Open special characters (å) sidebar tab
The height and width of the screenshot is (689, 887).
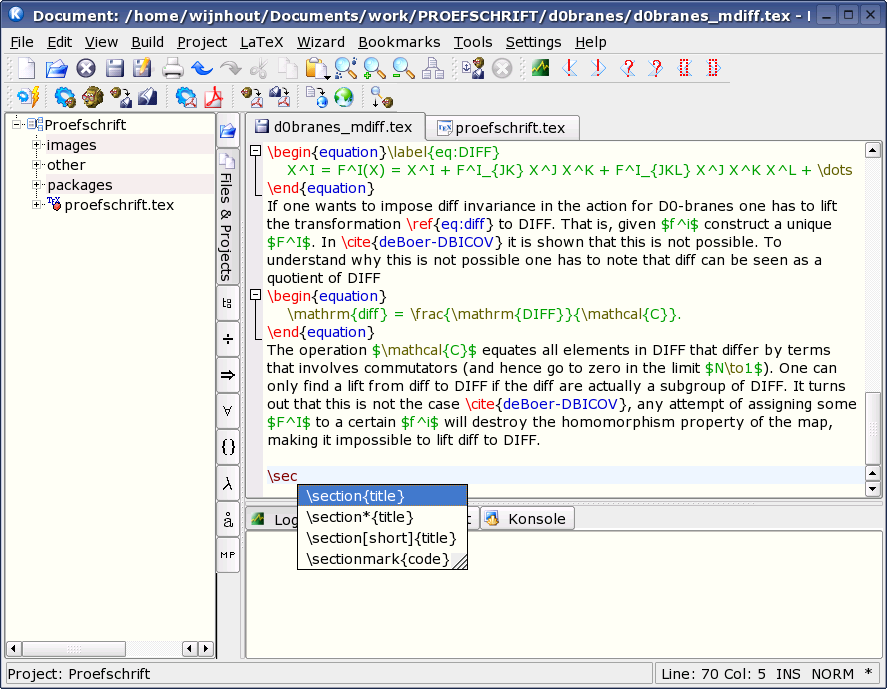(x=227, y=519)
